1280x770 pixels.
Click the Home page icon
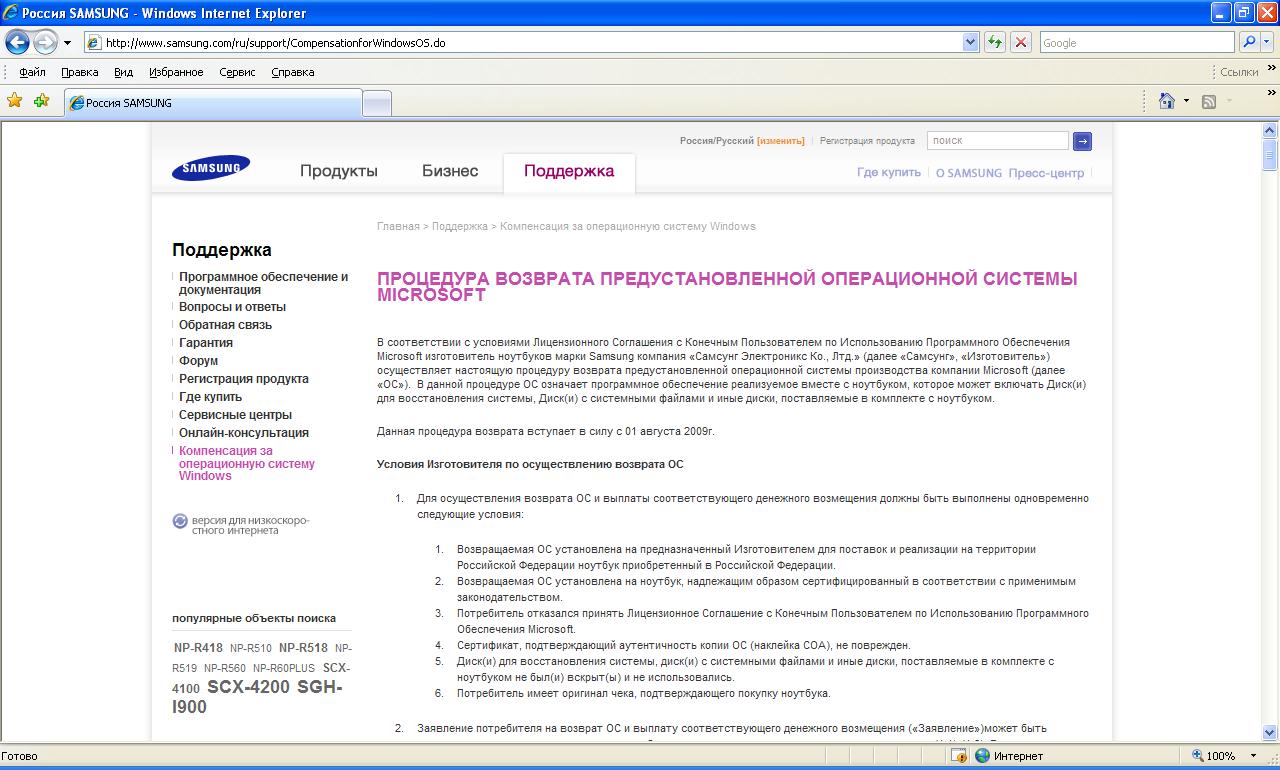1166,101
